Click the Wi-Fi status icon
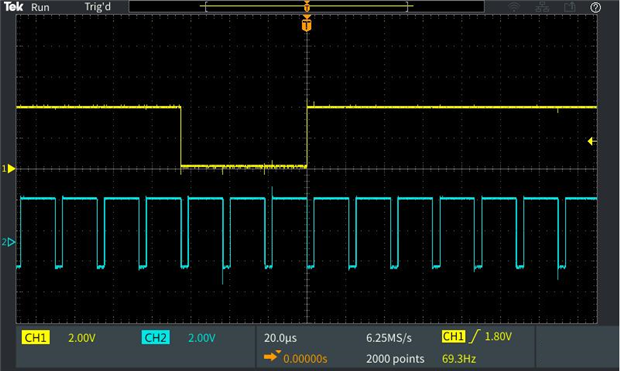620x371 pixels. click(x=514, y=7)
